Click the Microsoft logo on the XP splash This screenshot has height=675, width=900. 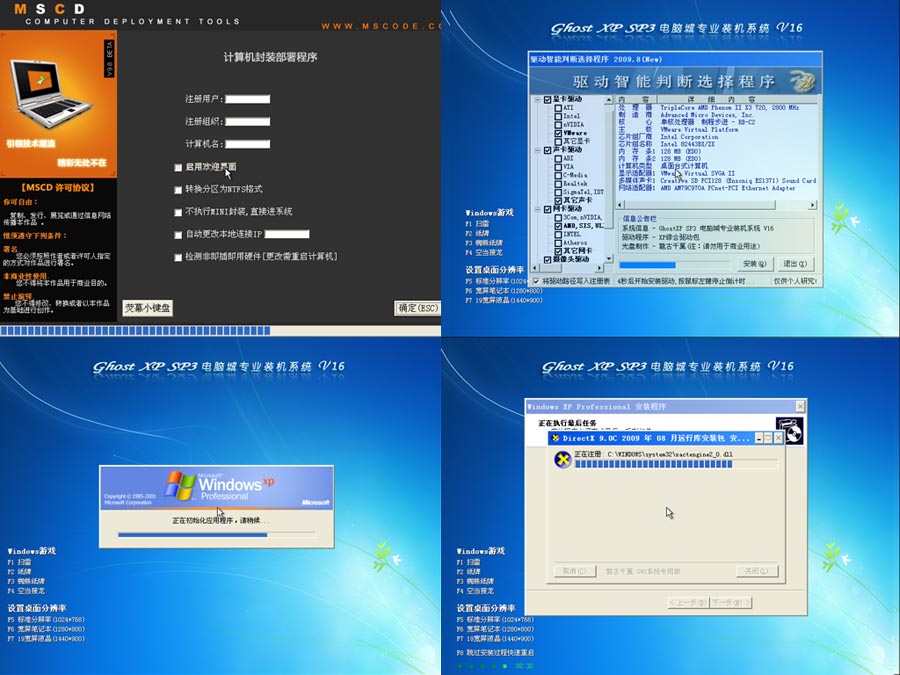(315, 502)
